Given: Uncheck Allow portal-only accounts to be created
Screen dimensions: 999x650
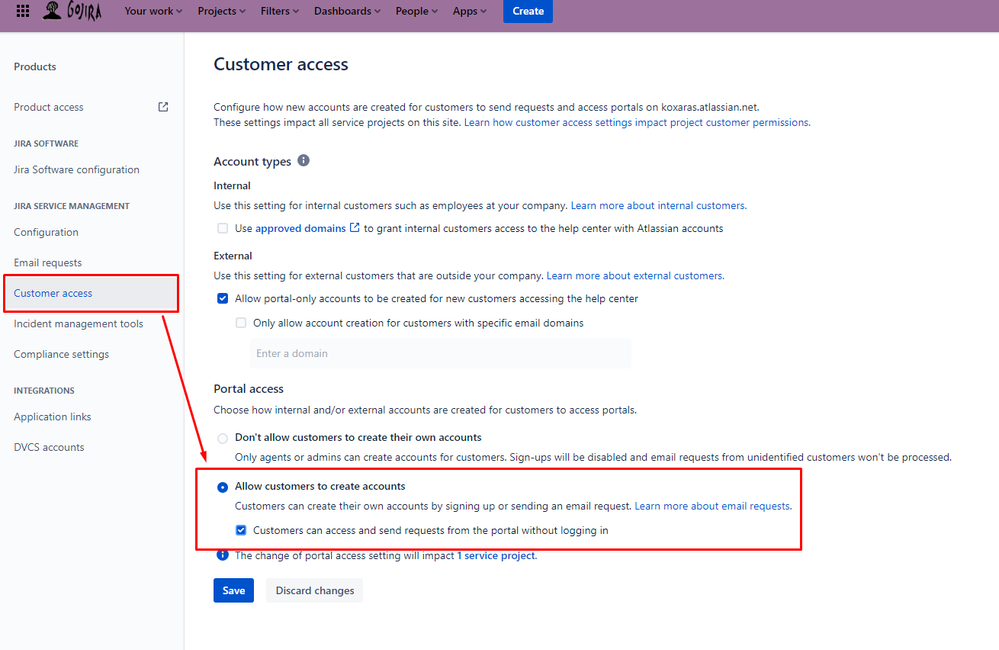Looking at the screenshot, I should point(222,298).
